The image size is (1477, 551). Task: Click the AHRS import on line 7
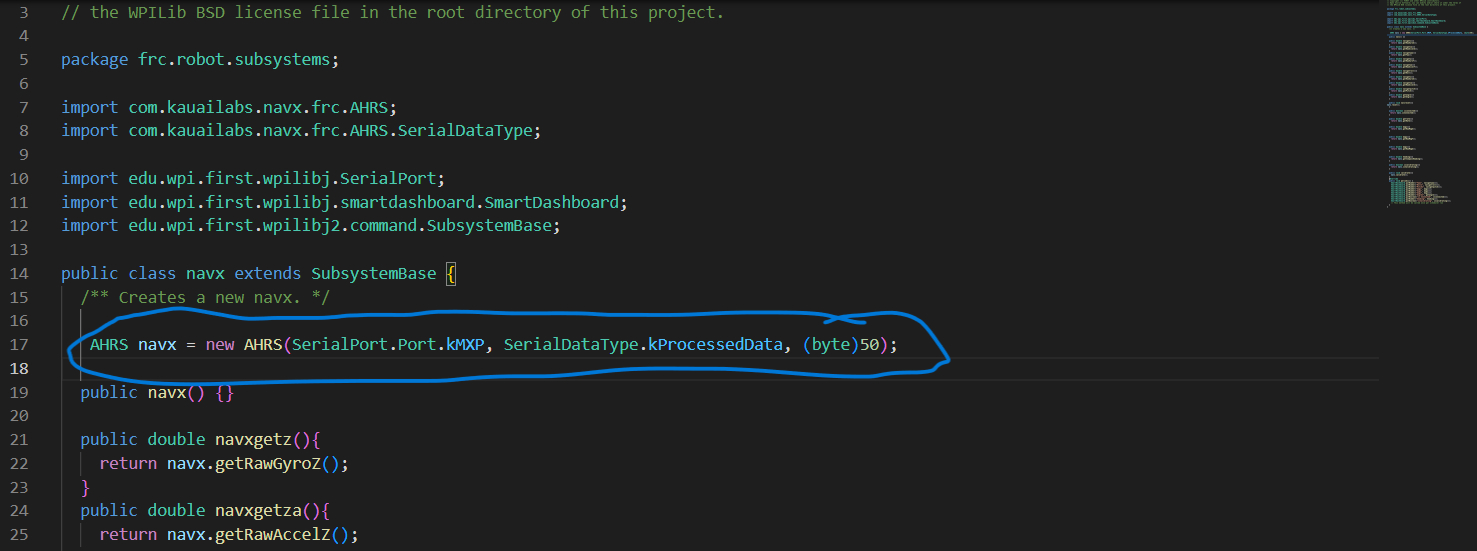pyautogui.click(x=231, y=107)
